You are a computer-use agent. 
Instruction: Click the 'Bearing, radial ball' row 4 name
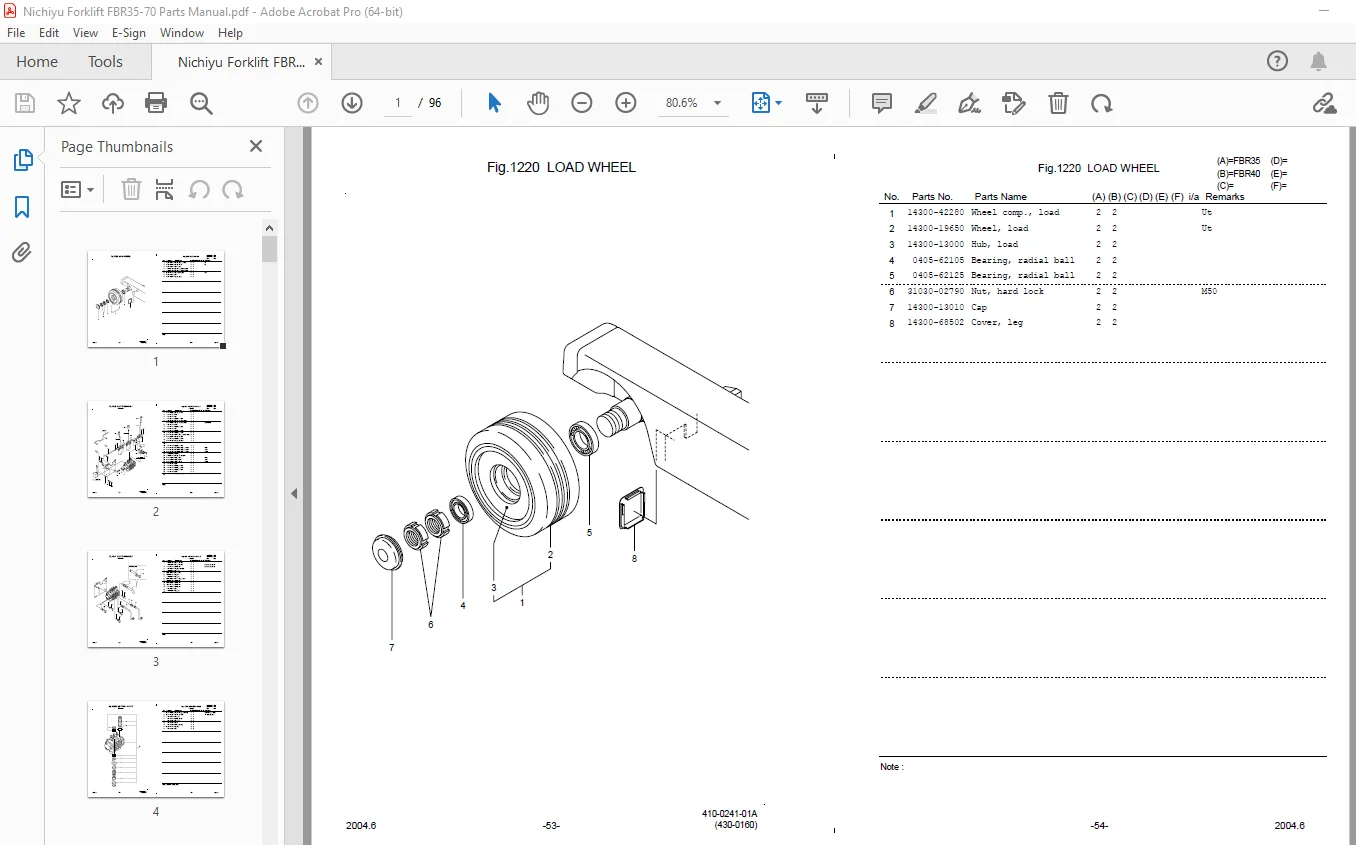[x=1023, y=260]
